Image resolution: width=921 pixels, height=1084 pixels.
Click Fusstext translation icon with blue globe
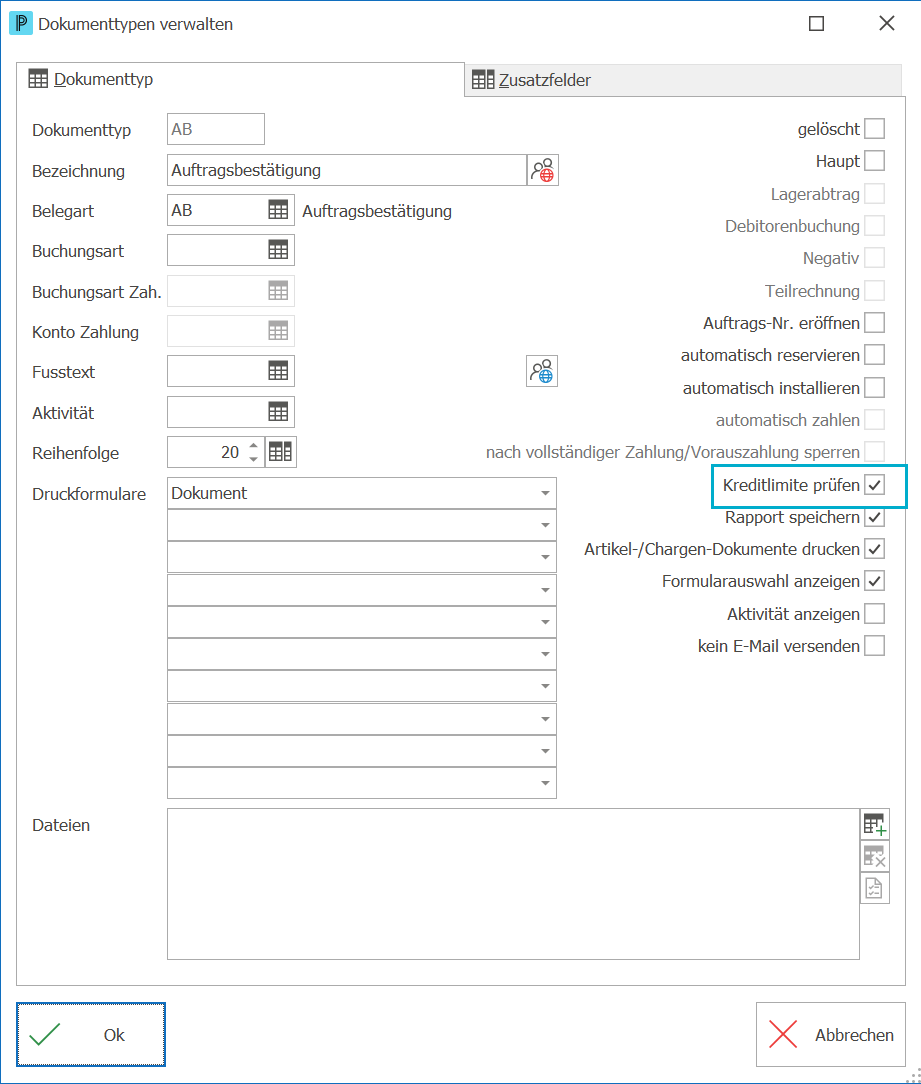point(542,371)
